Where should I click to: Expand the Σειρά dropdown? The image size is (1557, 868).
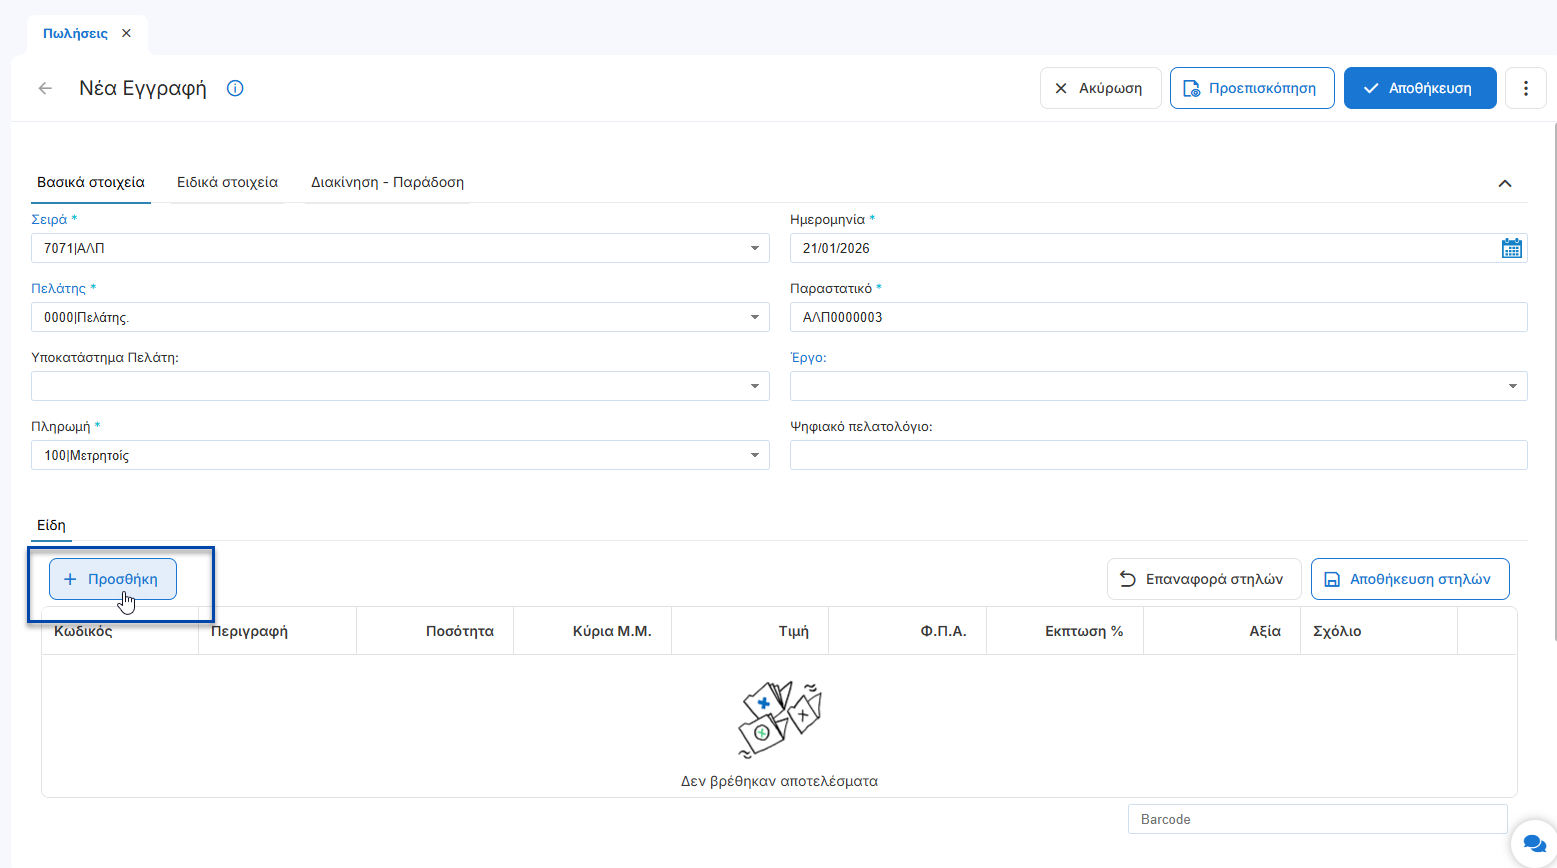755,248
